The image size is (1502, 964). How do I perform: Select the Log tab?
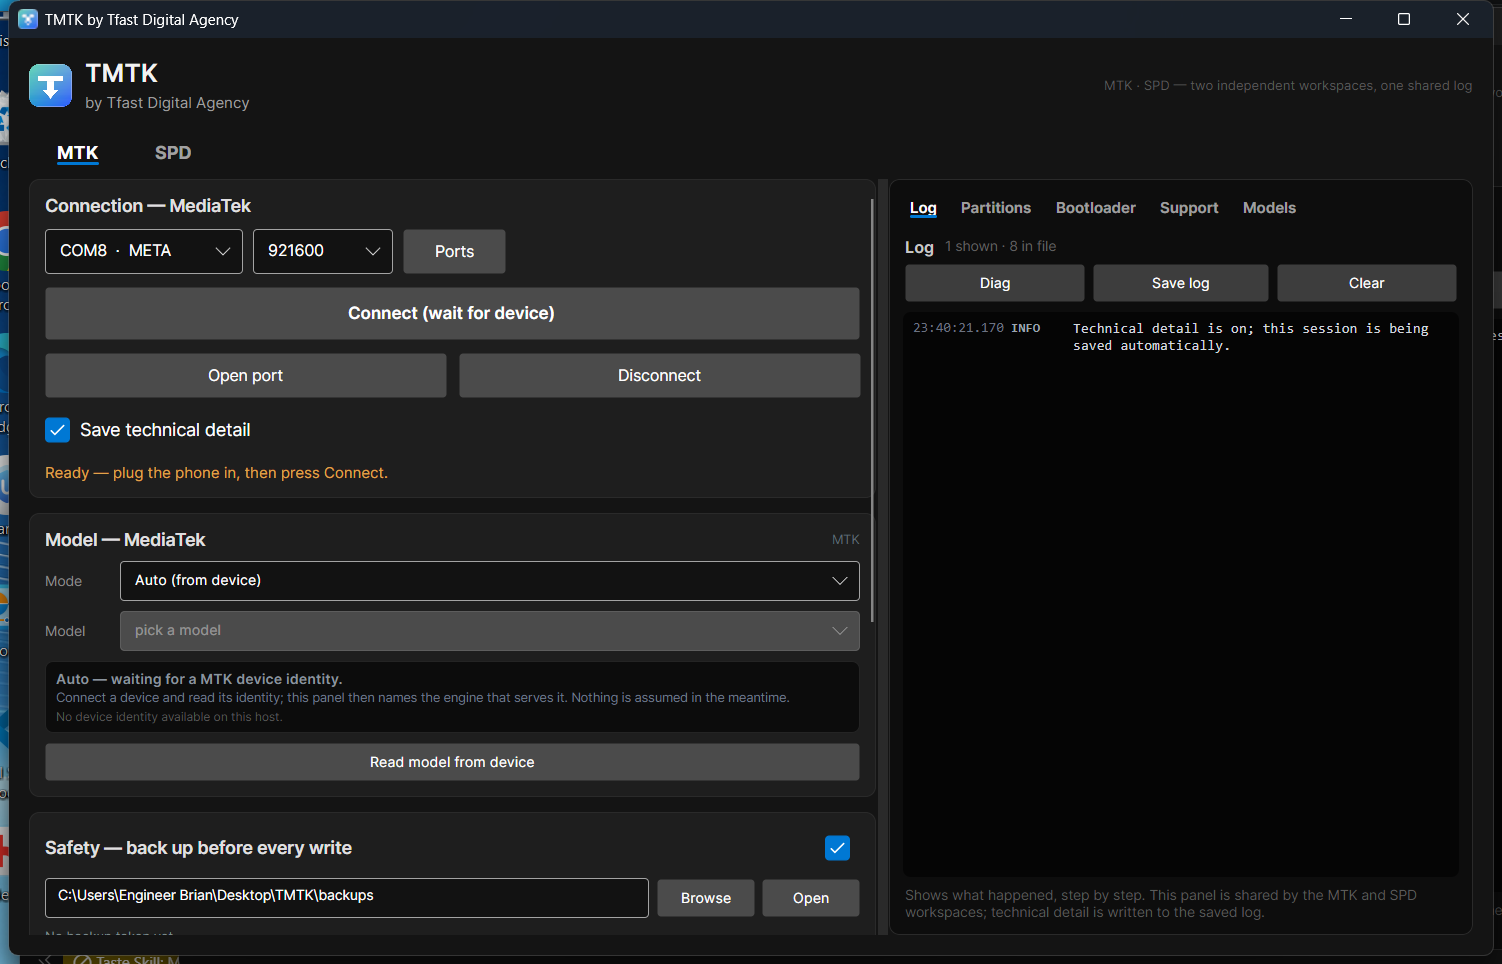click(x=923, y=208)
